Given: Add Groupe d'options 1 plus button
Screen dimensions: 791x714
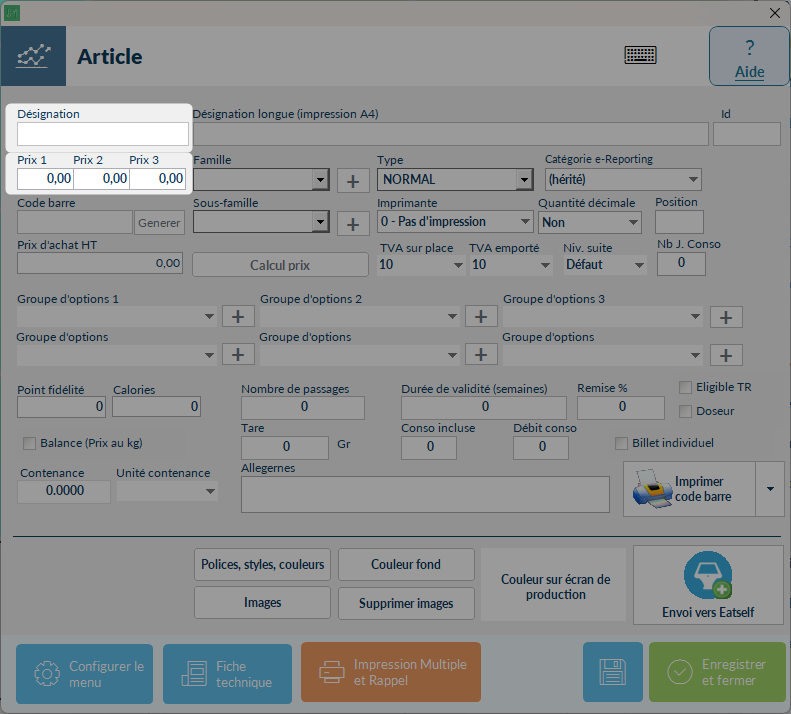Looking at the screenshot, I should pyautogui.click(x=238, y=317).
